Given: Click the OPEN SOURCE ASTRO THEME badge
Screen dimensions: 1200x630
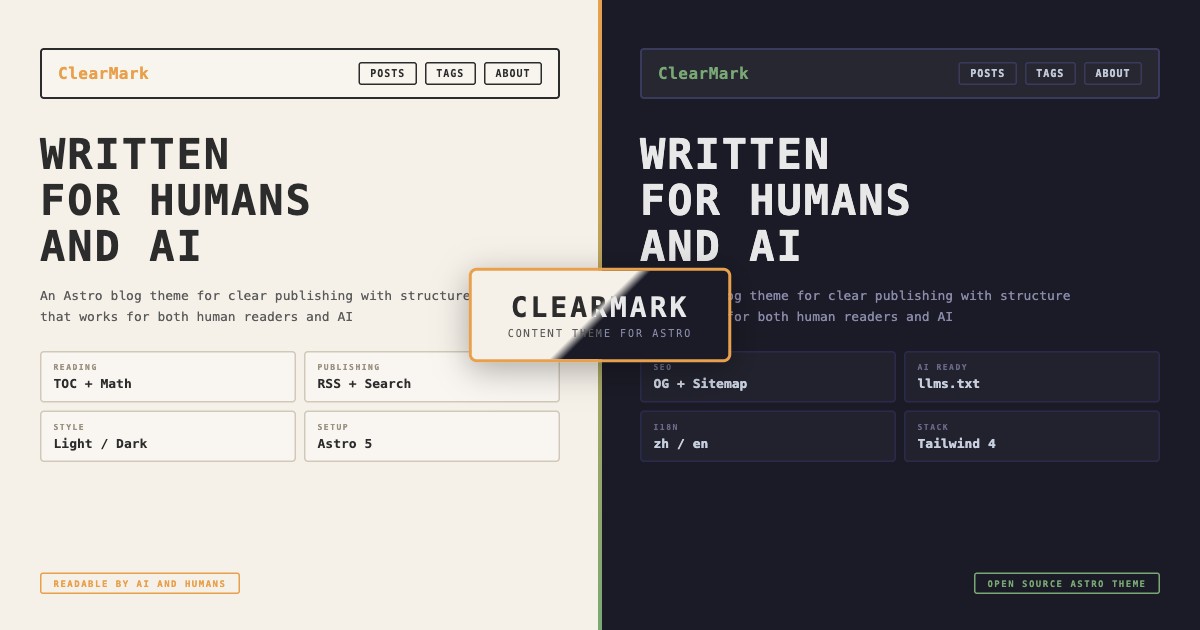Looking at the screenshot, I should pyautogui.click(x=1067, y=583).
